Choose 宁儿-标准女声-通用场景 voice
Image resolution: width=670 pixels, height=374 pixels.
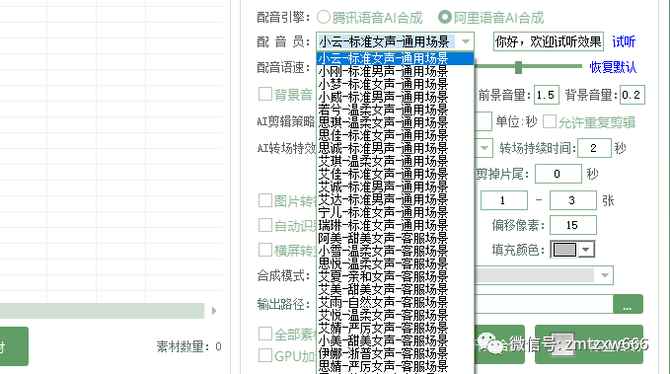(395, 212)
